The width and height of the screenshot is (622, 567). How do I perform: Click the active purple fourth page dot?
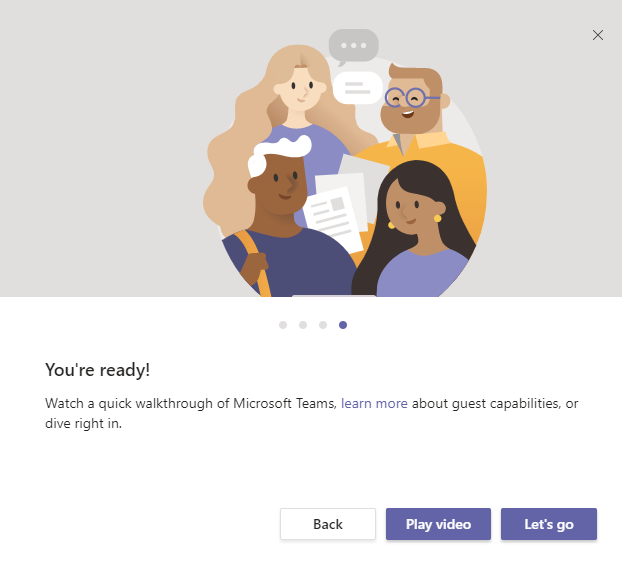(x=343, y=325)
